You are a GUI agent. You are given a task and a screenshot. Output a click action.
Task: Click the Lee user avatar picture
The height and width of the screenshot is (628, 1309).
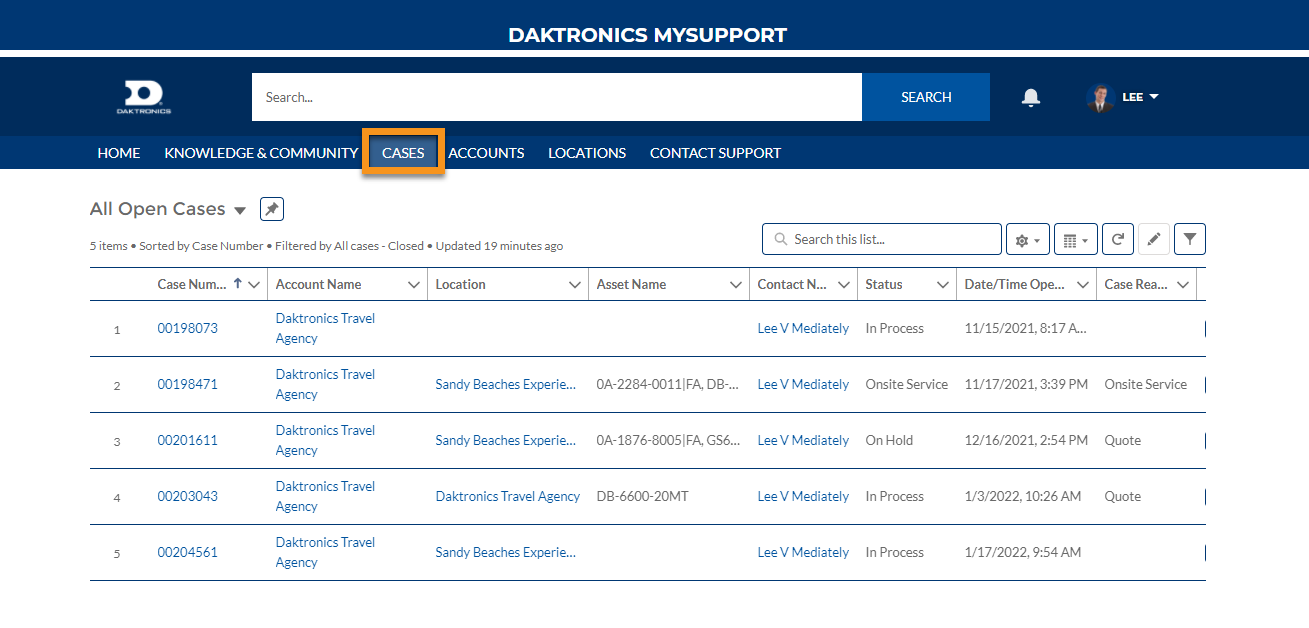point(1100,97)
